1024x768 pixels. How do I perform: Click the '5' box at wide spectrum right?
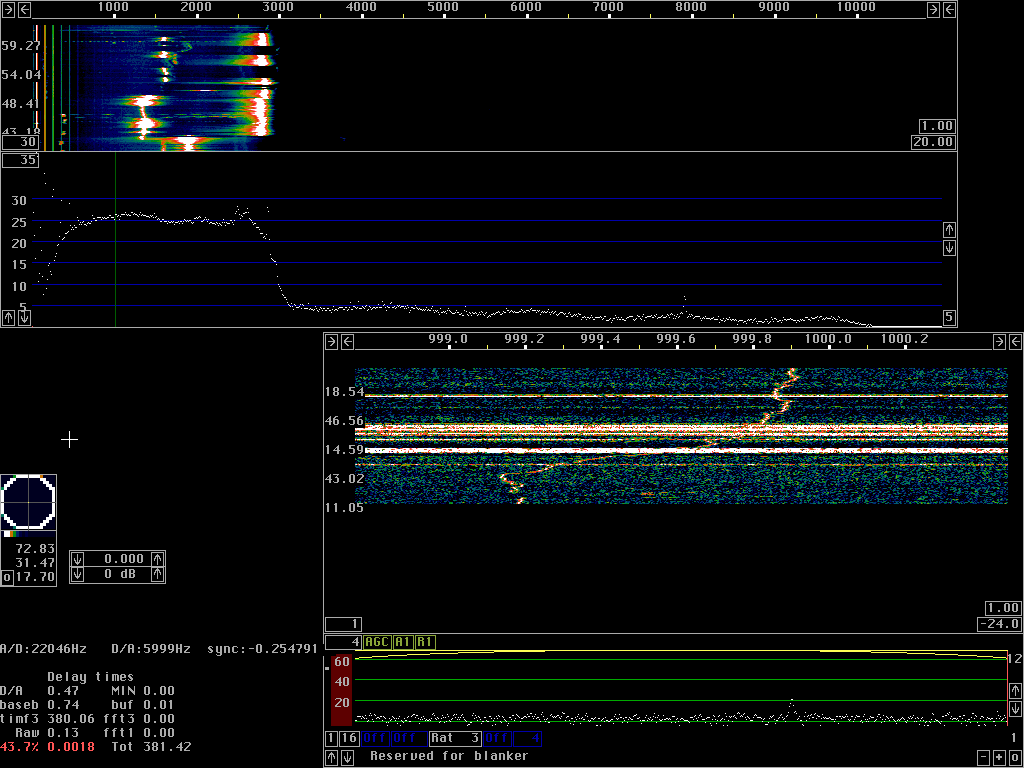[949, 318]
